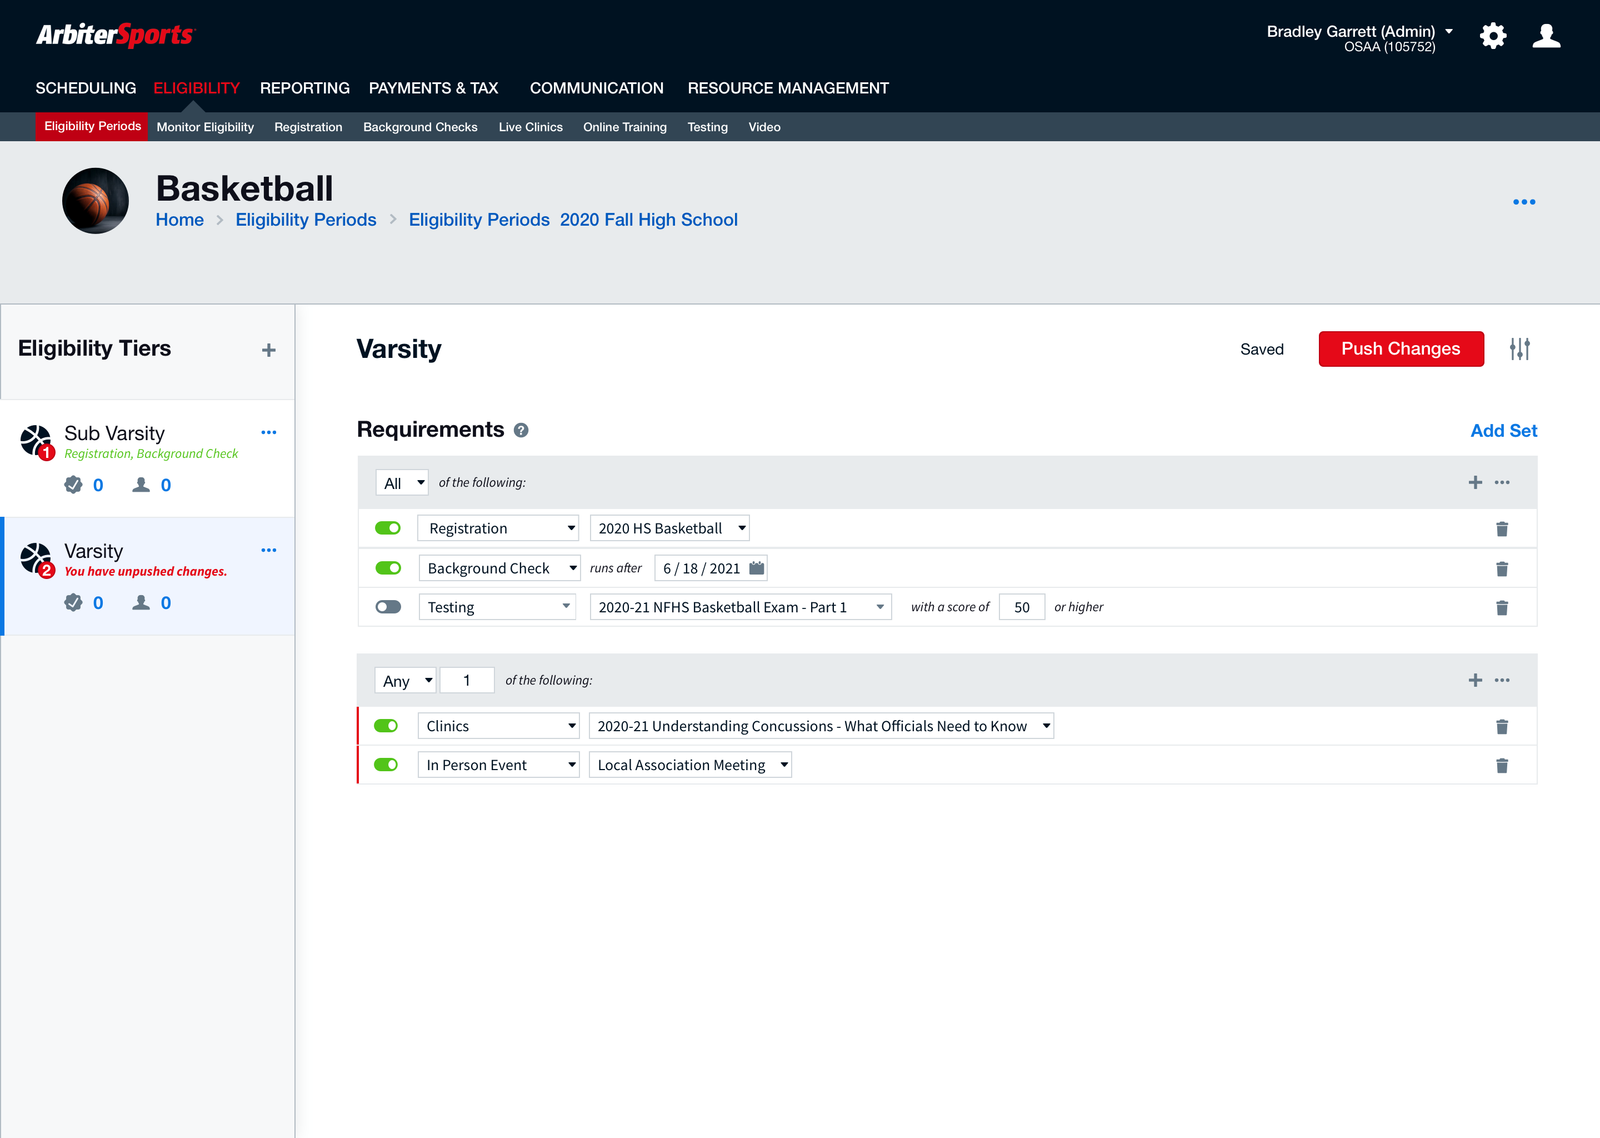Open All set options menu
The width and height of the screenshot is (1600, 1138).
click(x=1502, y=482)
